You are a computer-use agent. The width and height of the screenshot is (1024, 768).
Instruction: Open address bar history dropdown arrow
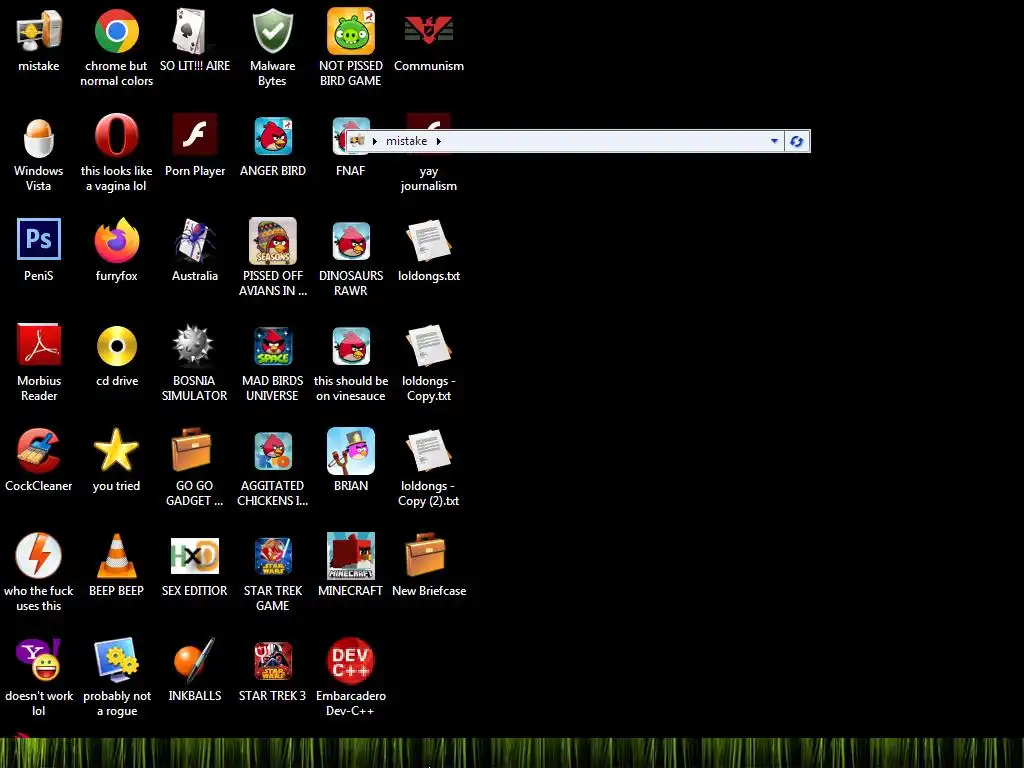(x=774, y=141)
